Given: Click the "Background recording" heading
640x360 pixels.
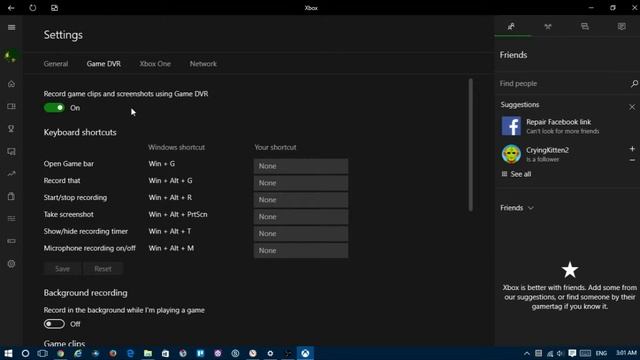Looking at the screenshot, I should [x=85, y=293].
